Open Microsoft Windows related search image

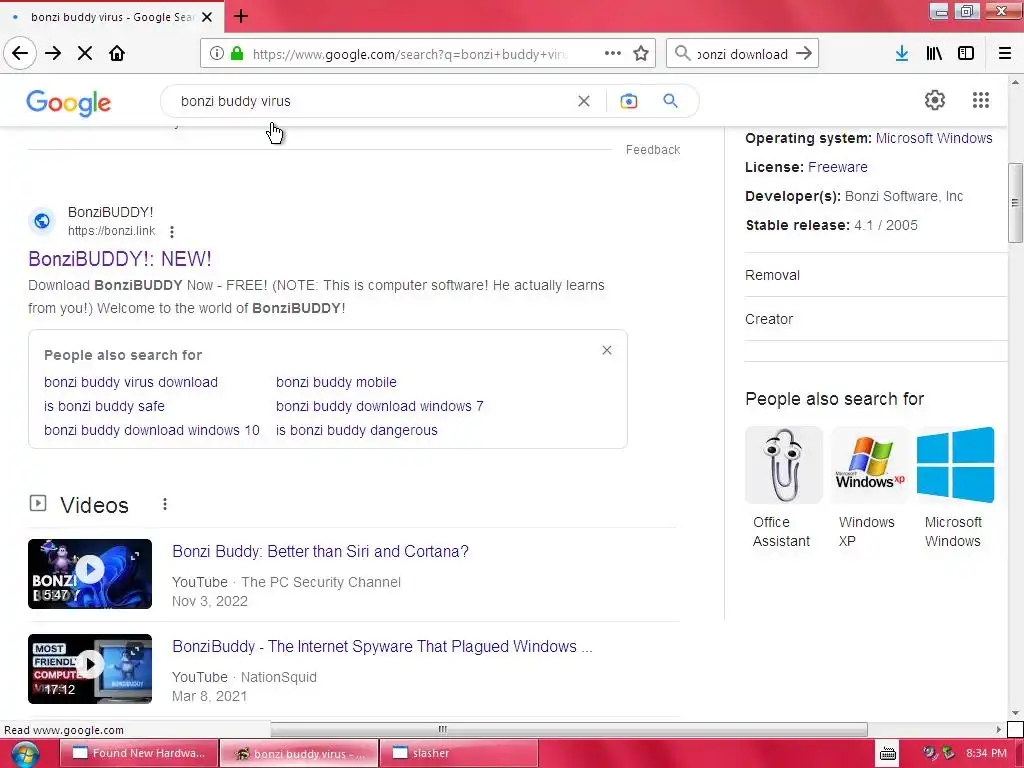tap(955, 465)
